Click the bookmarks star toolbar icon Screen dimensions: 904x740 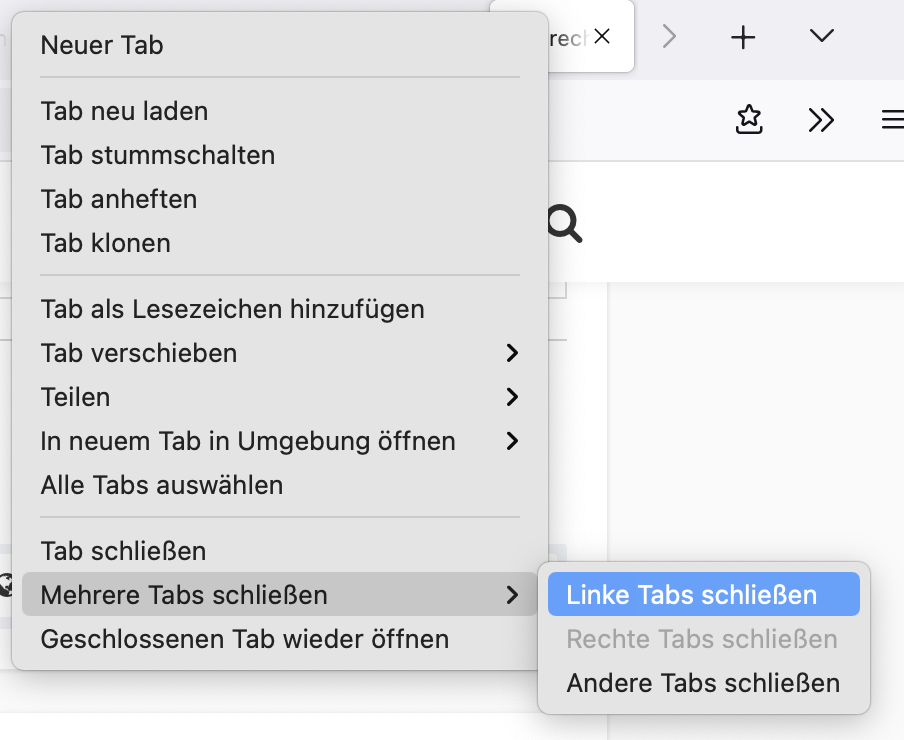[749, 121]
